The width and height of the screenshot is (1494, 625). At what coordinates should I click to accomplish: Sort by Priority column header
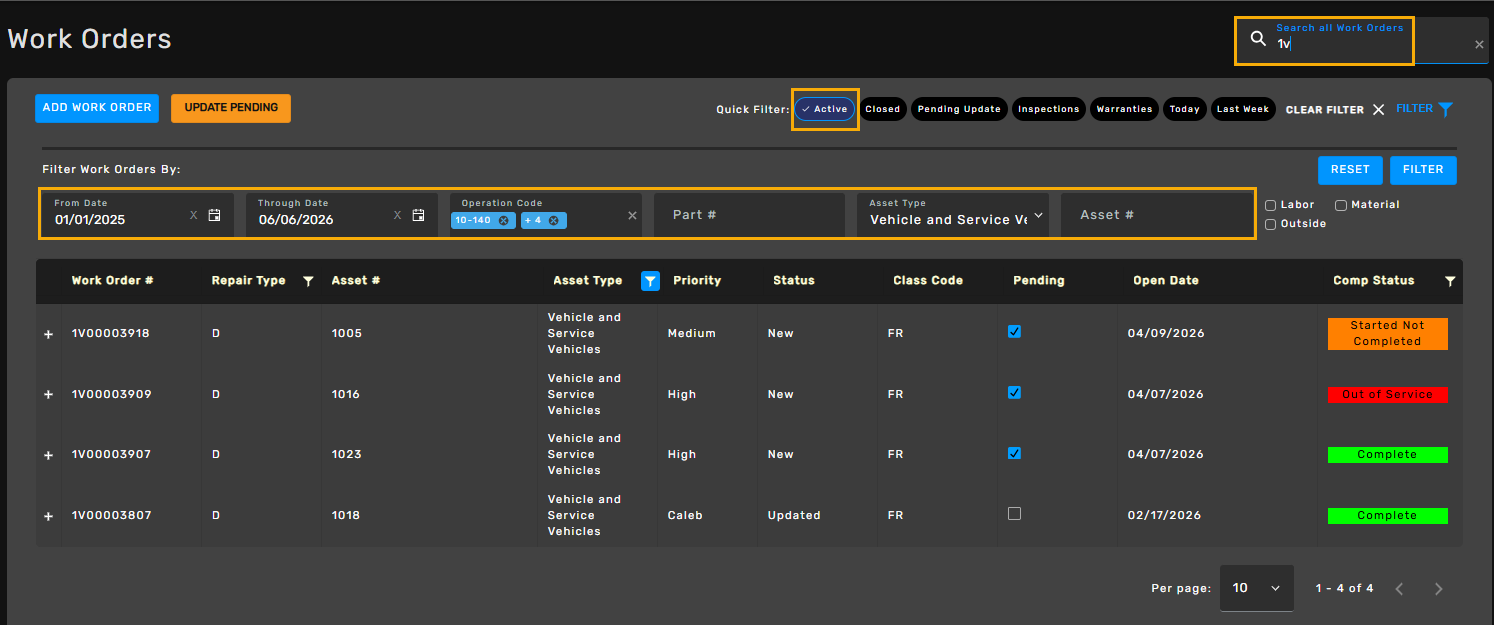pos(697,281)
